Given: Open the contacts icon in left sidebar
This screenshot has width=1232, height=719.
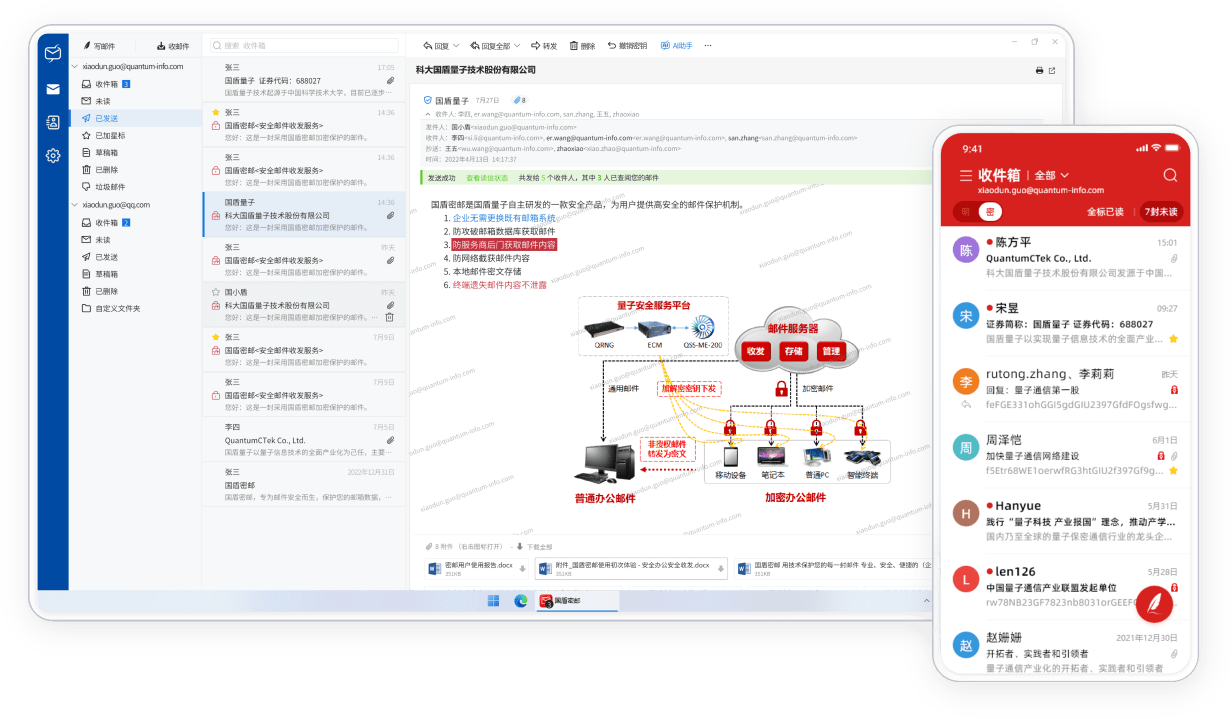Looking at the screenshot, I should (x=53, y=122).
